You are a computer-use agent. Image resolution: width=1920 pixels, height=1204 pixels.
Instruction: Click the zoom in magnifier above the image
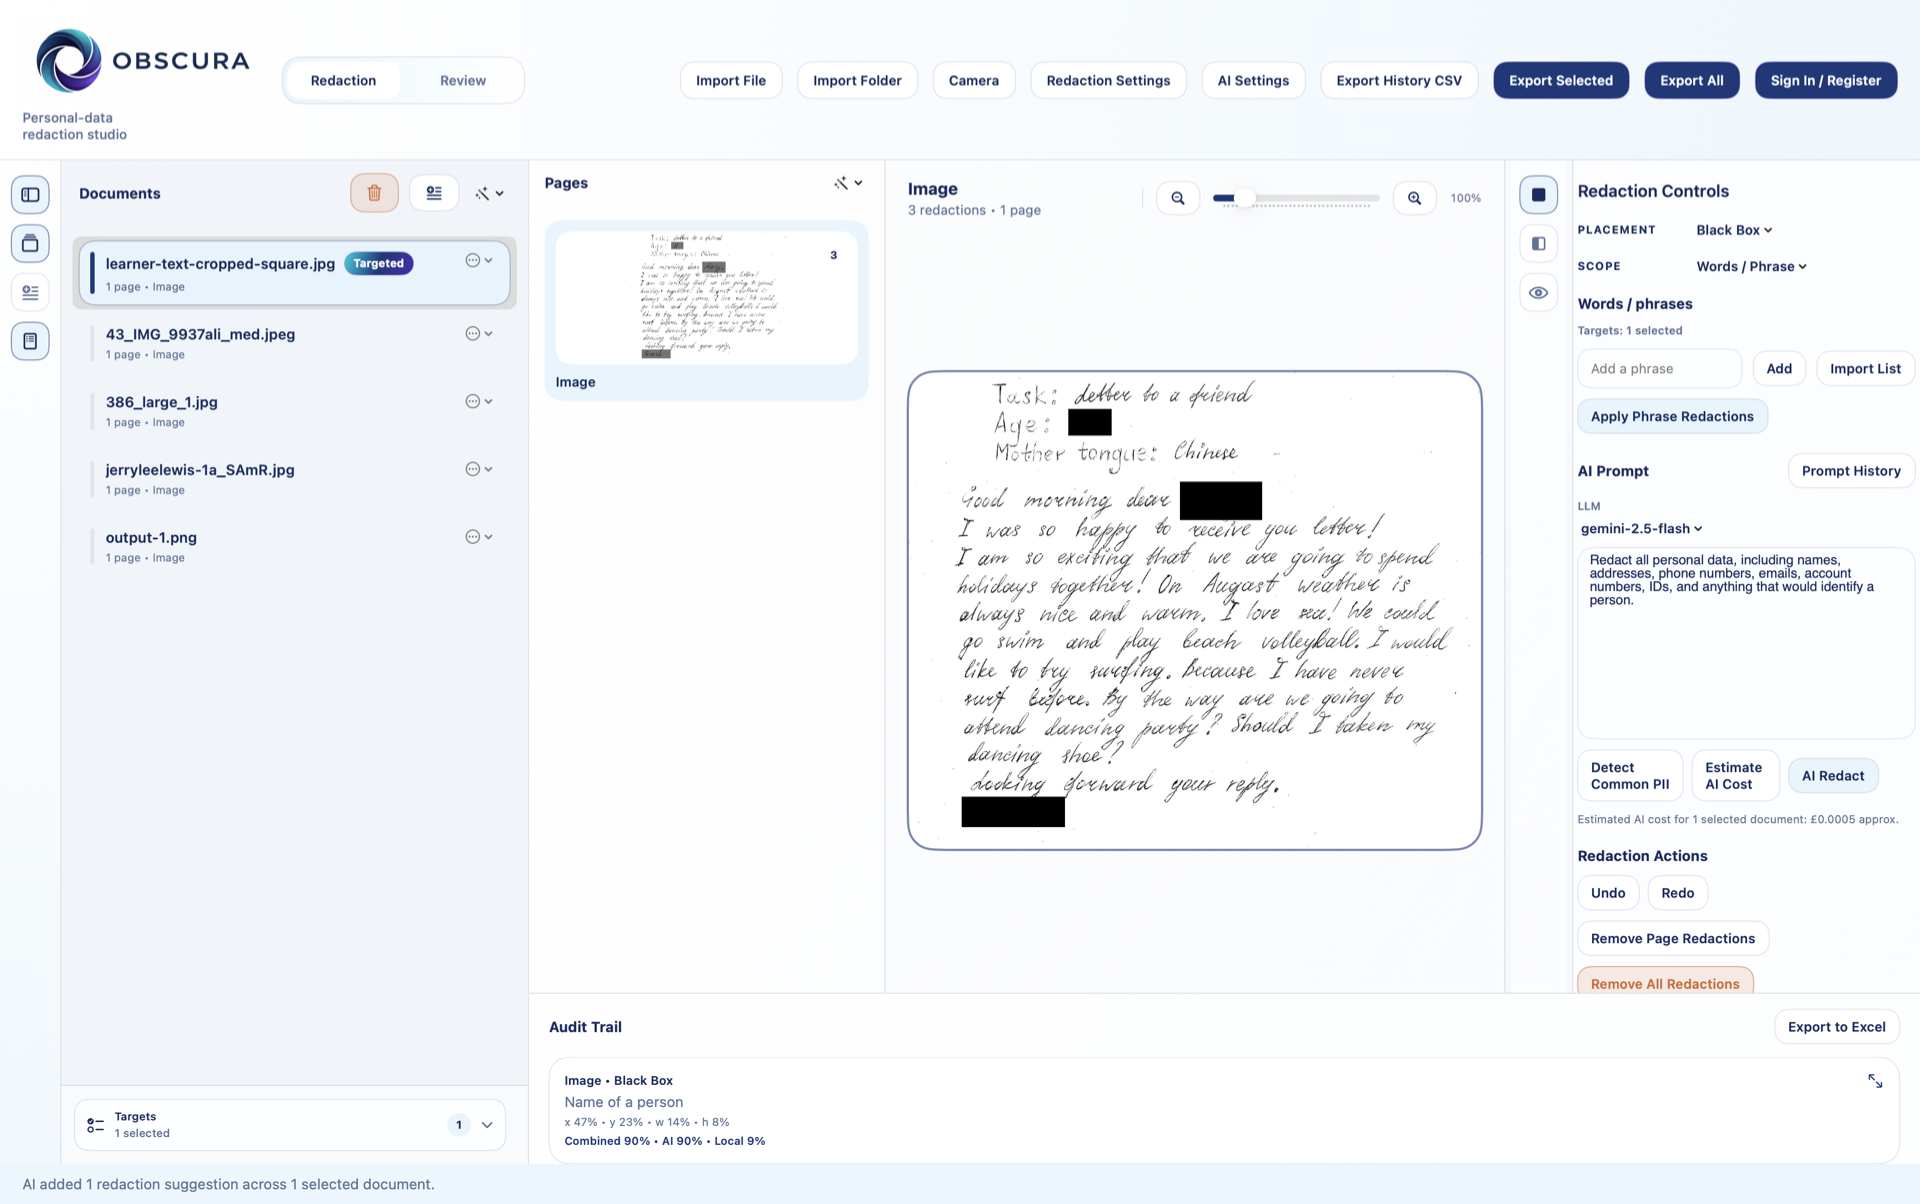tap(1414, 197)
